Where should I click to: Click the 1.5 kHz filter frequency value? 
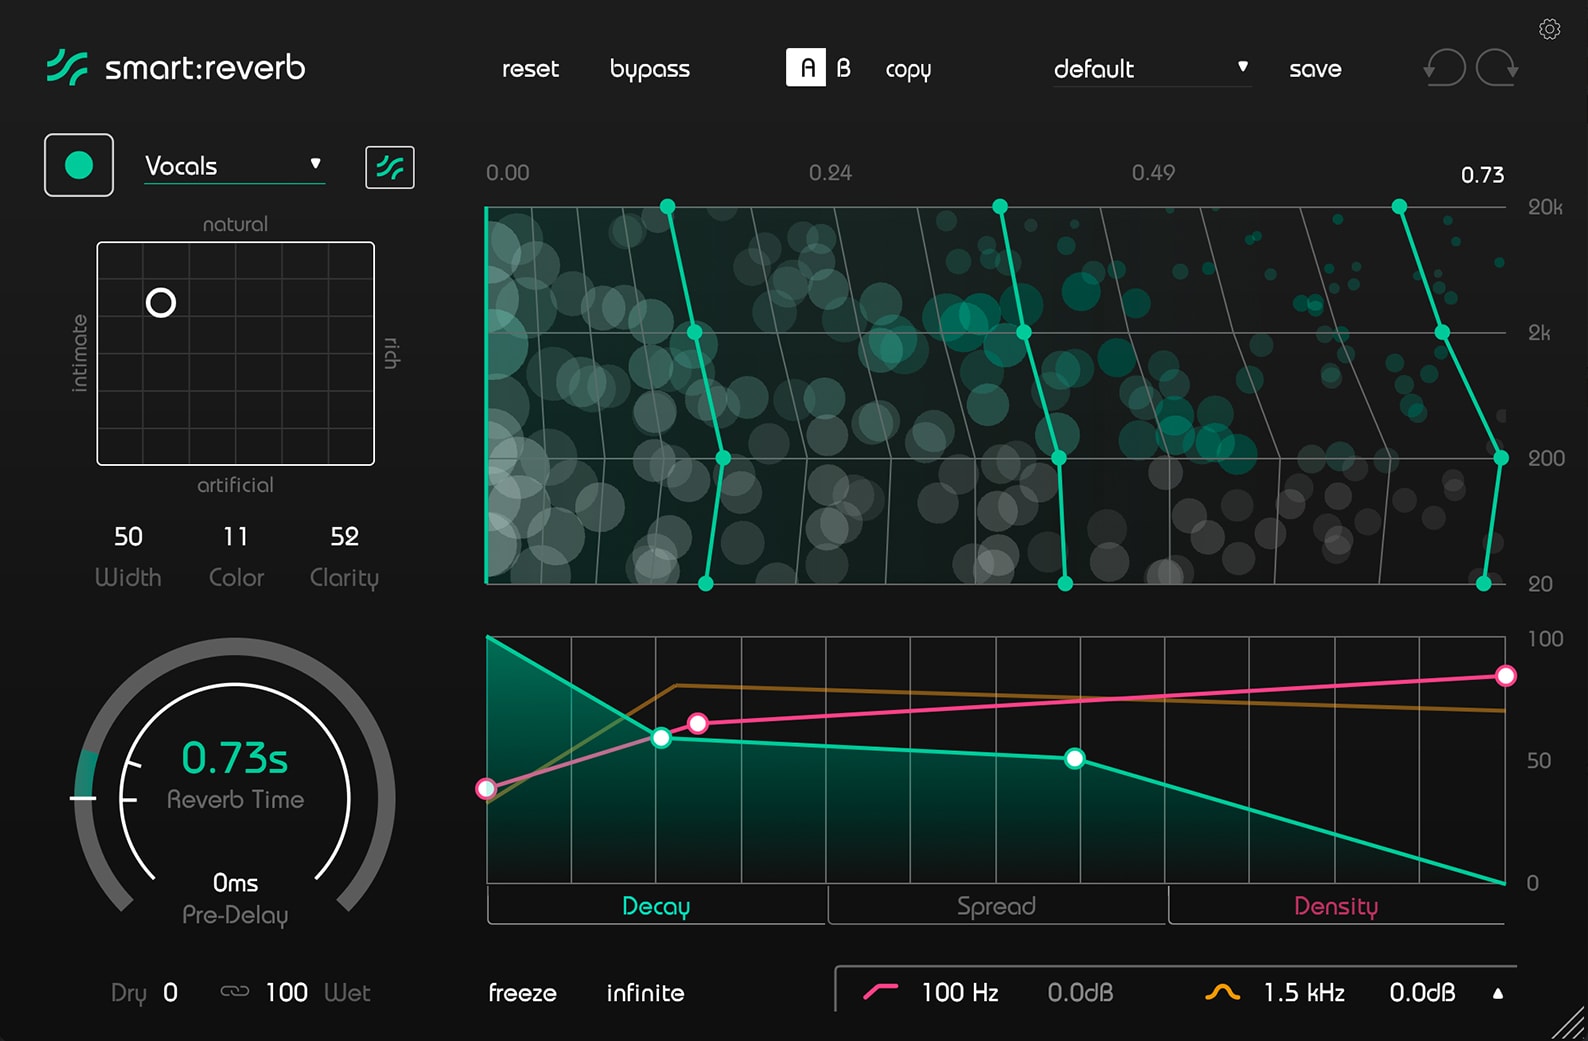click(1304, 993)
